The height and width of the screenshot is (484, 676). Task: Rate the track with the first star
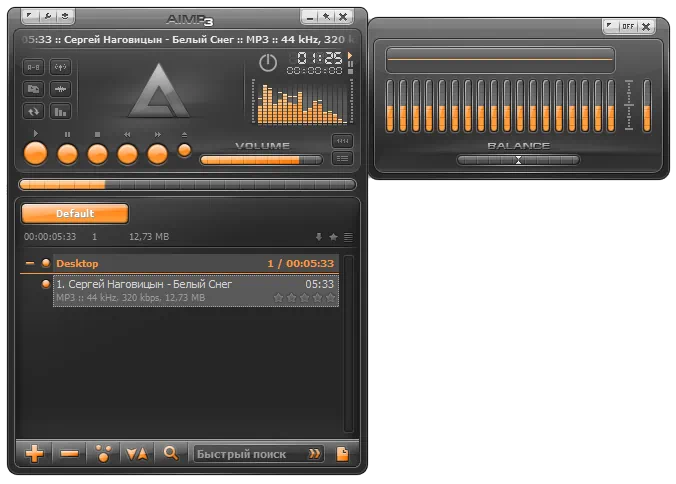tap(279, 297)
